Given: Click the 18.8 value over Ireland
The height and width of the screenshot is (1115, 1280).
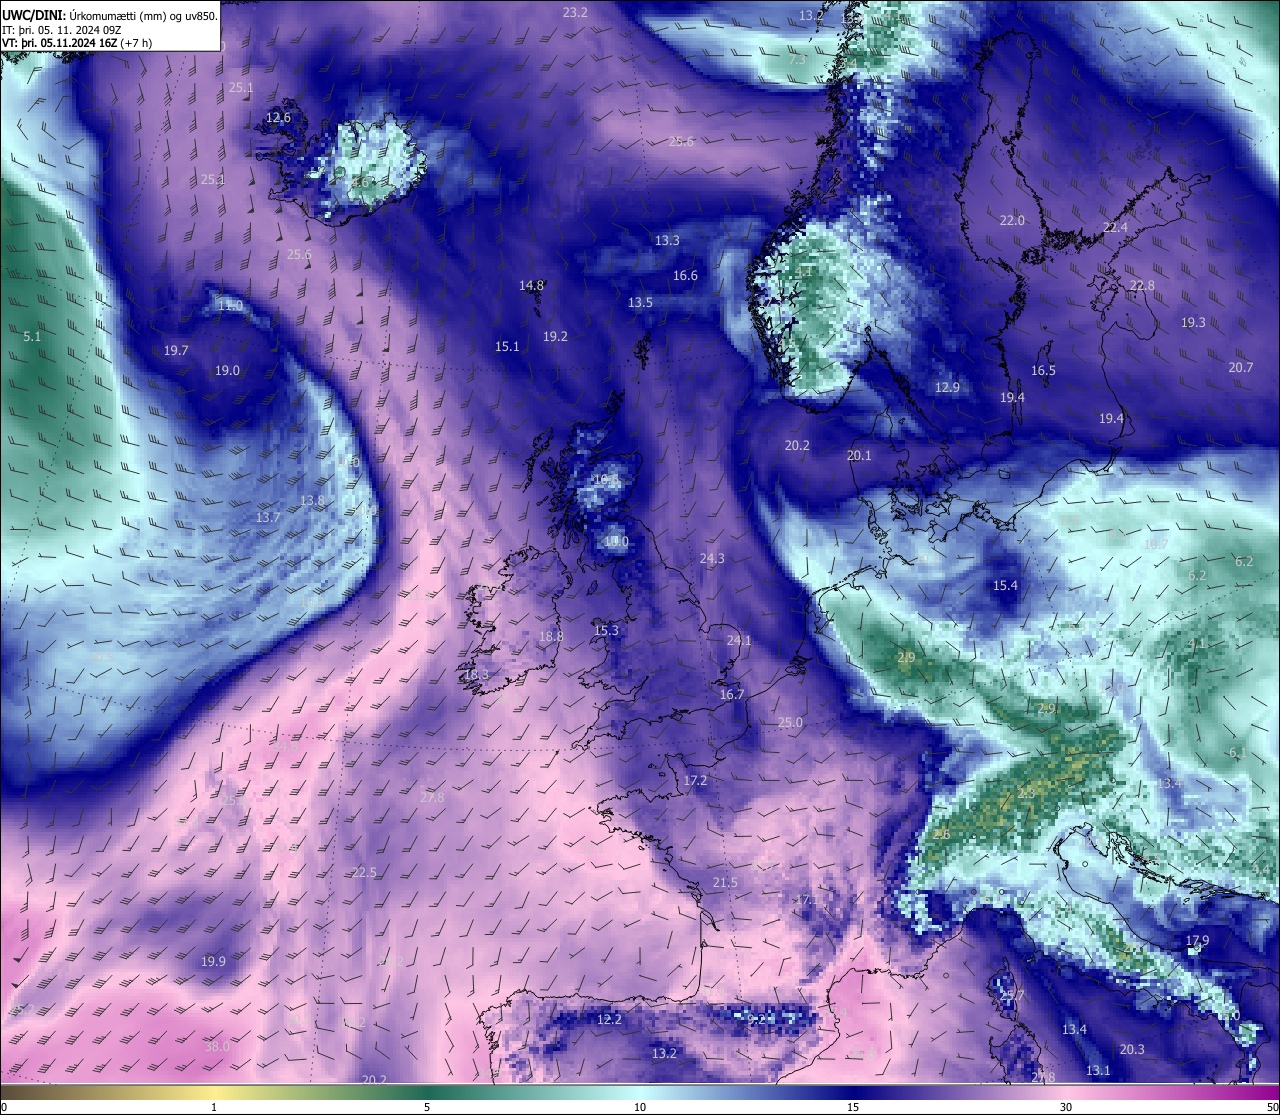Looking at the screenshot, I should click(551, 636).
